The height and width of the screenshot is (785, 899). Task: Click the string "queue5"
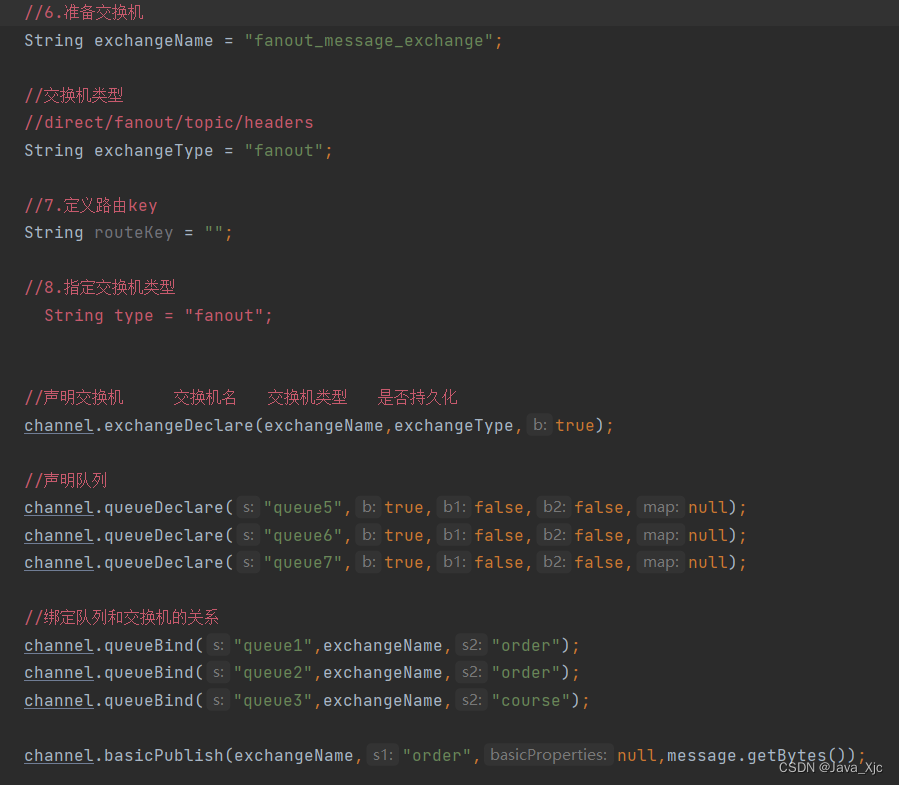[303, 507]
